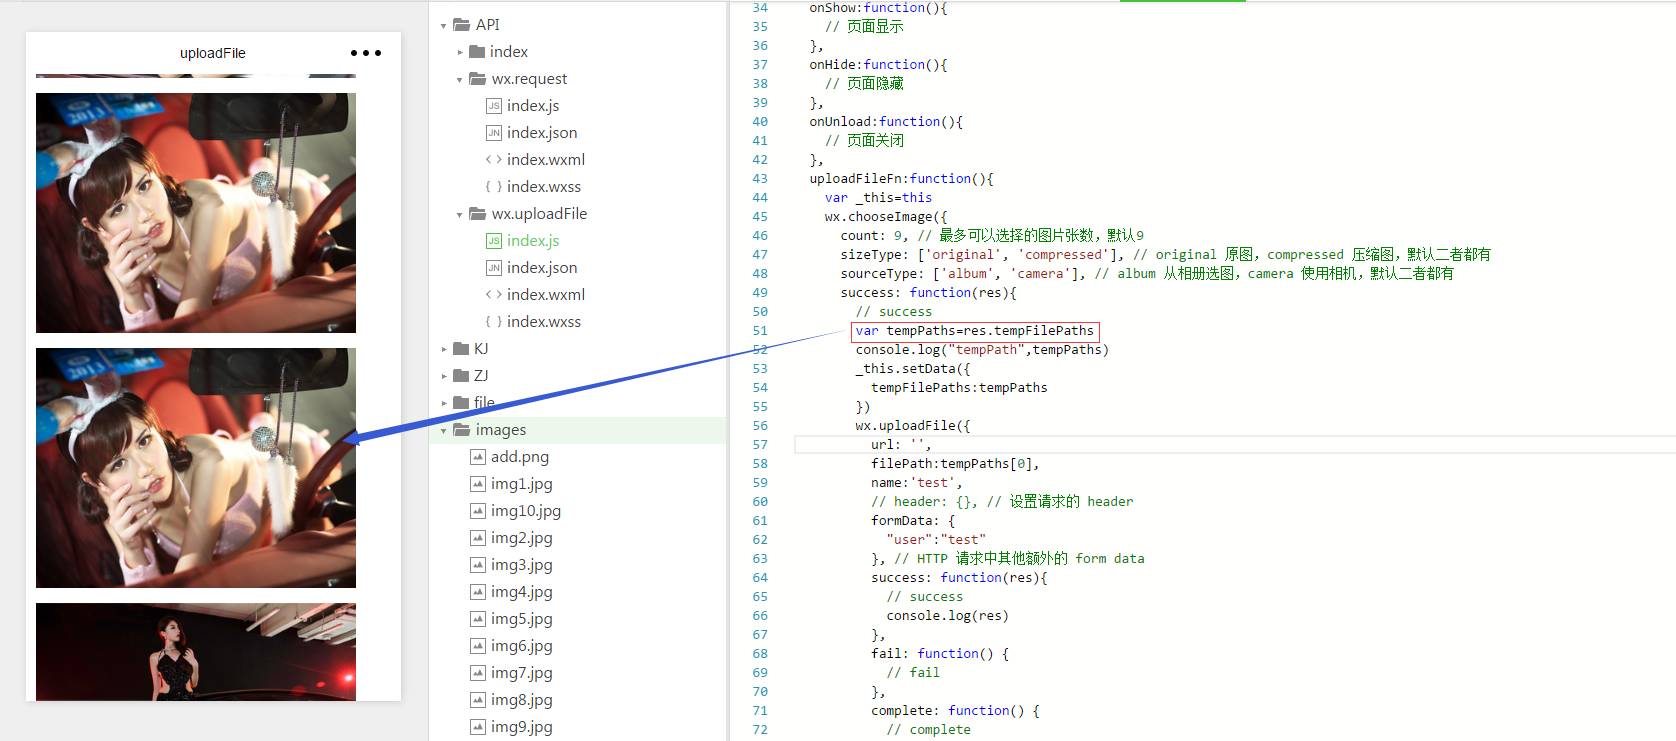Click image icon beside img10.jpg
This screenshot has width=1676, height=741.
[478, 510]
